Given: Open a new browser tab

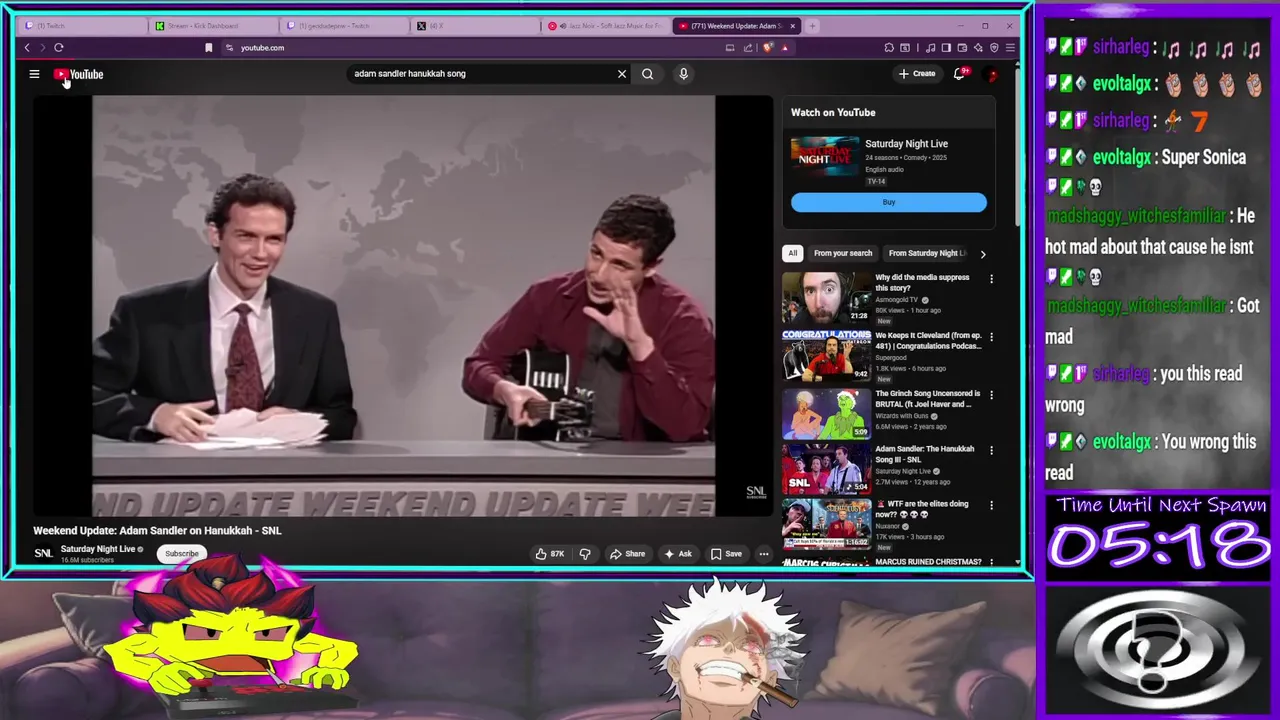Looking at the screenshot, I should pos(813,26).
